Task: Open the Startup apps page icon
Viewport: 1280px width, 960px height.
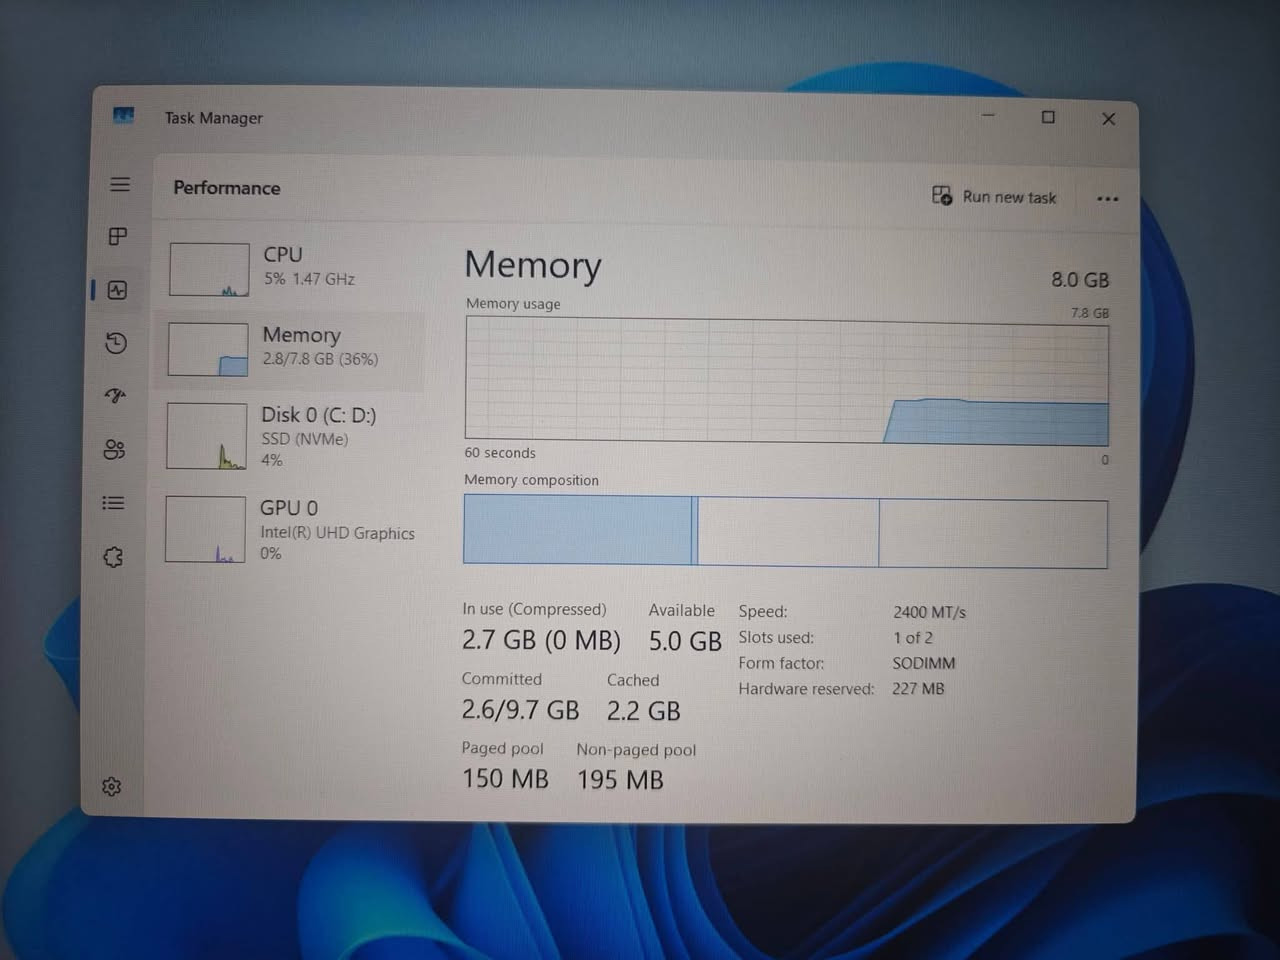Action: (116, 396)
